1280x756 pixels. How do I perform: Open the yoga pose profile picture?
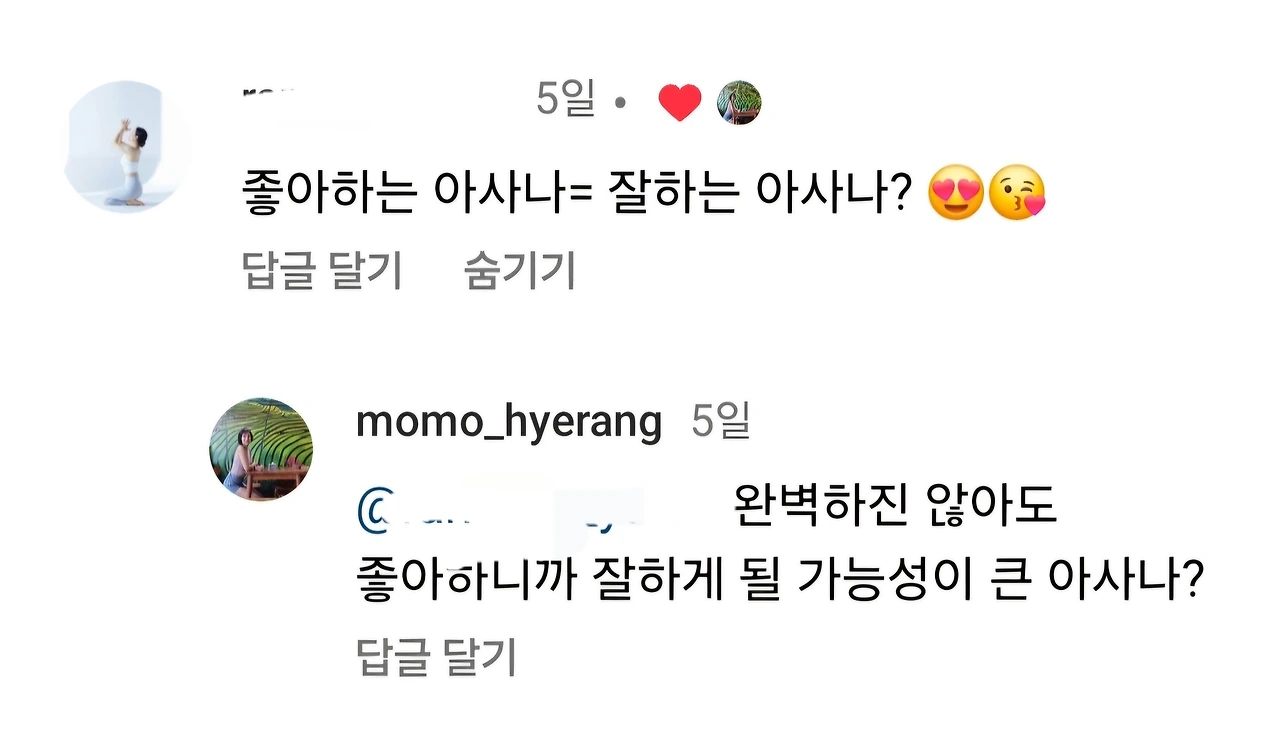pos(128,147)
